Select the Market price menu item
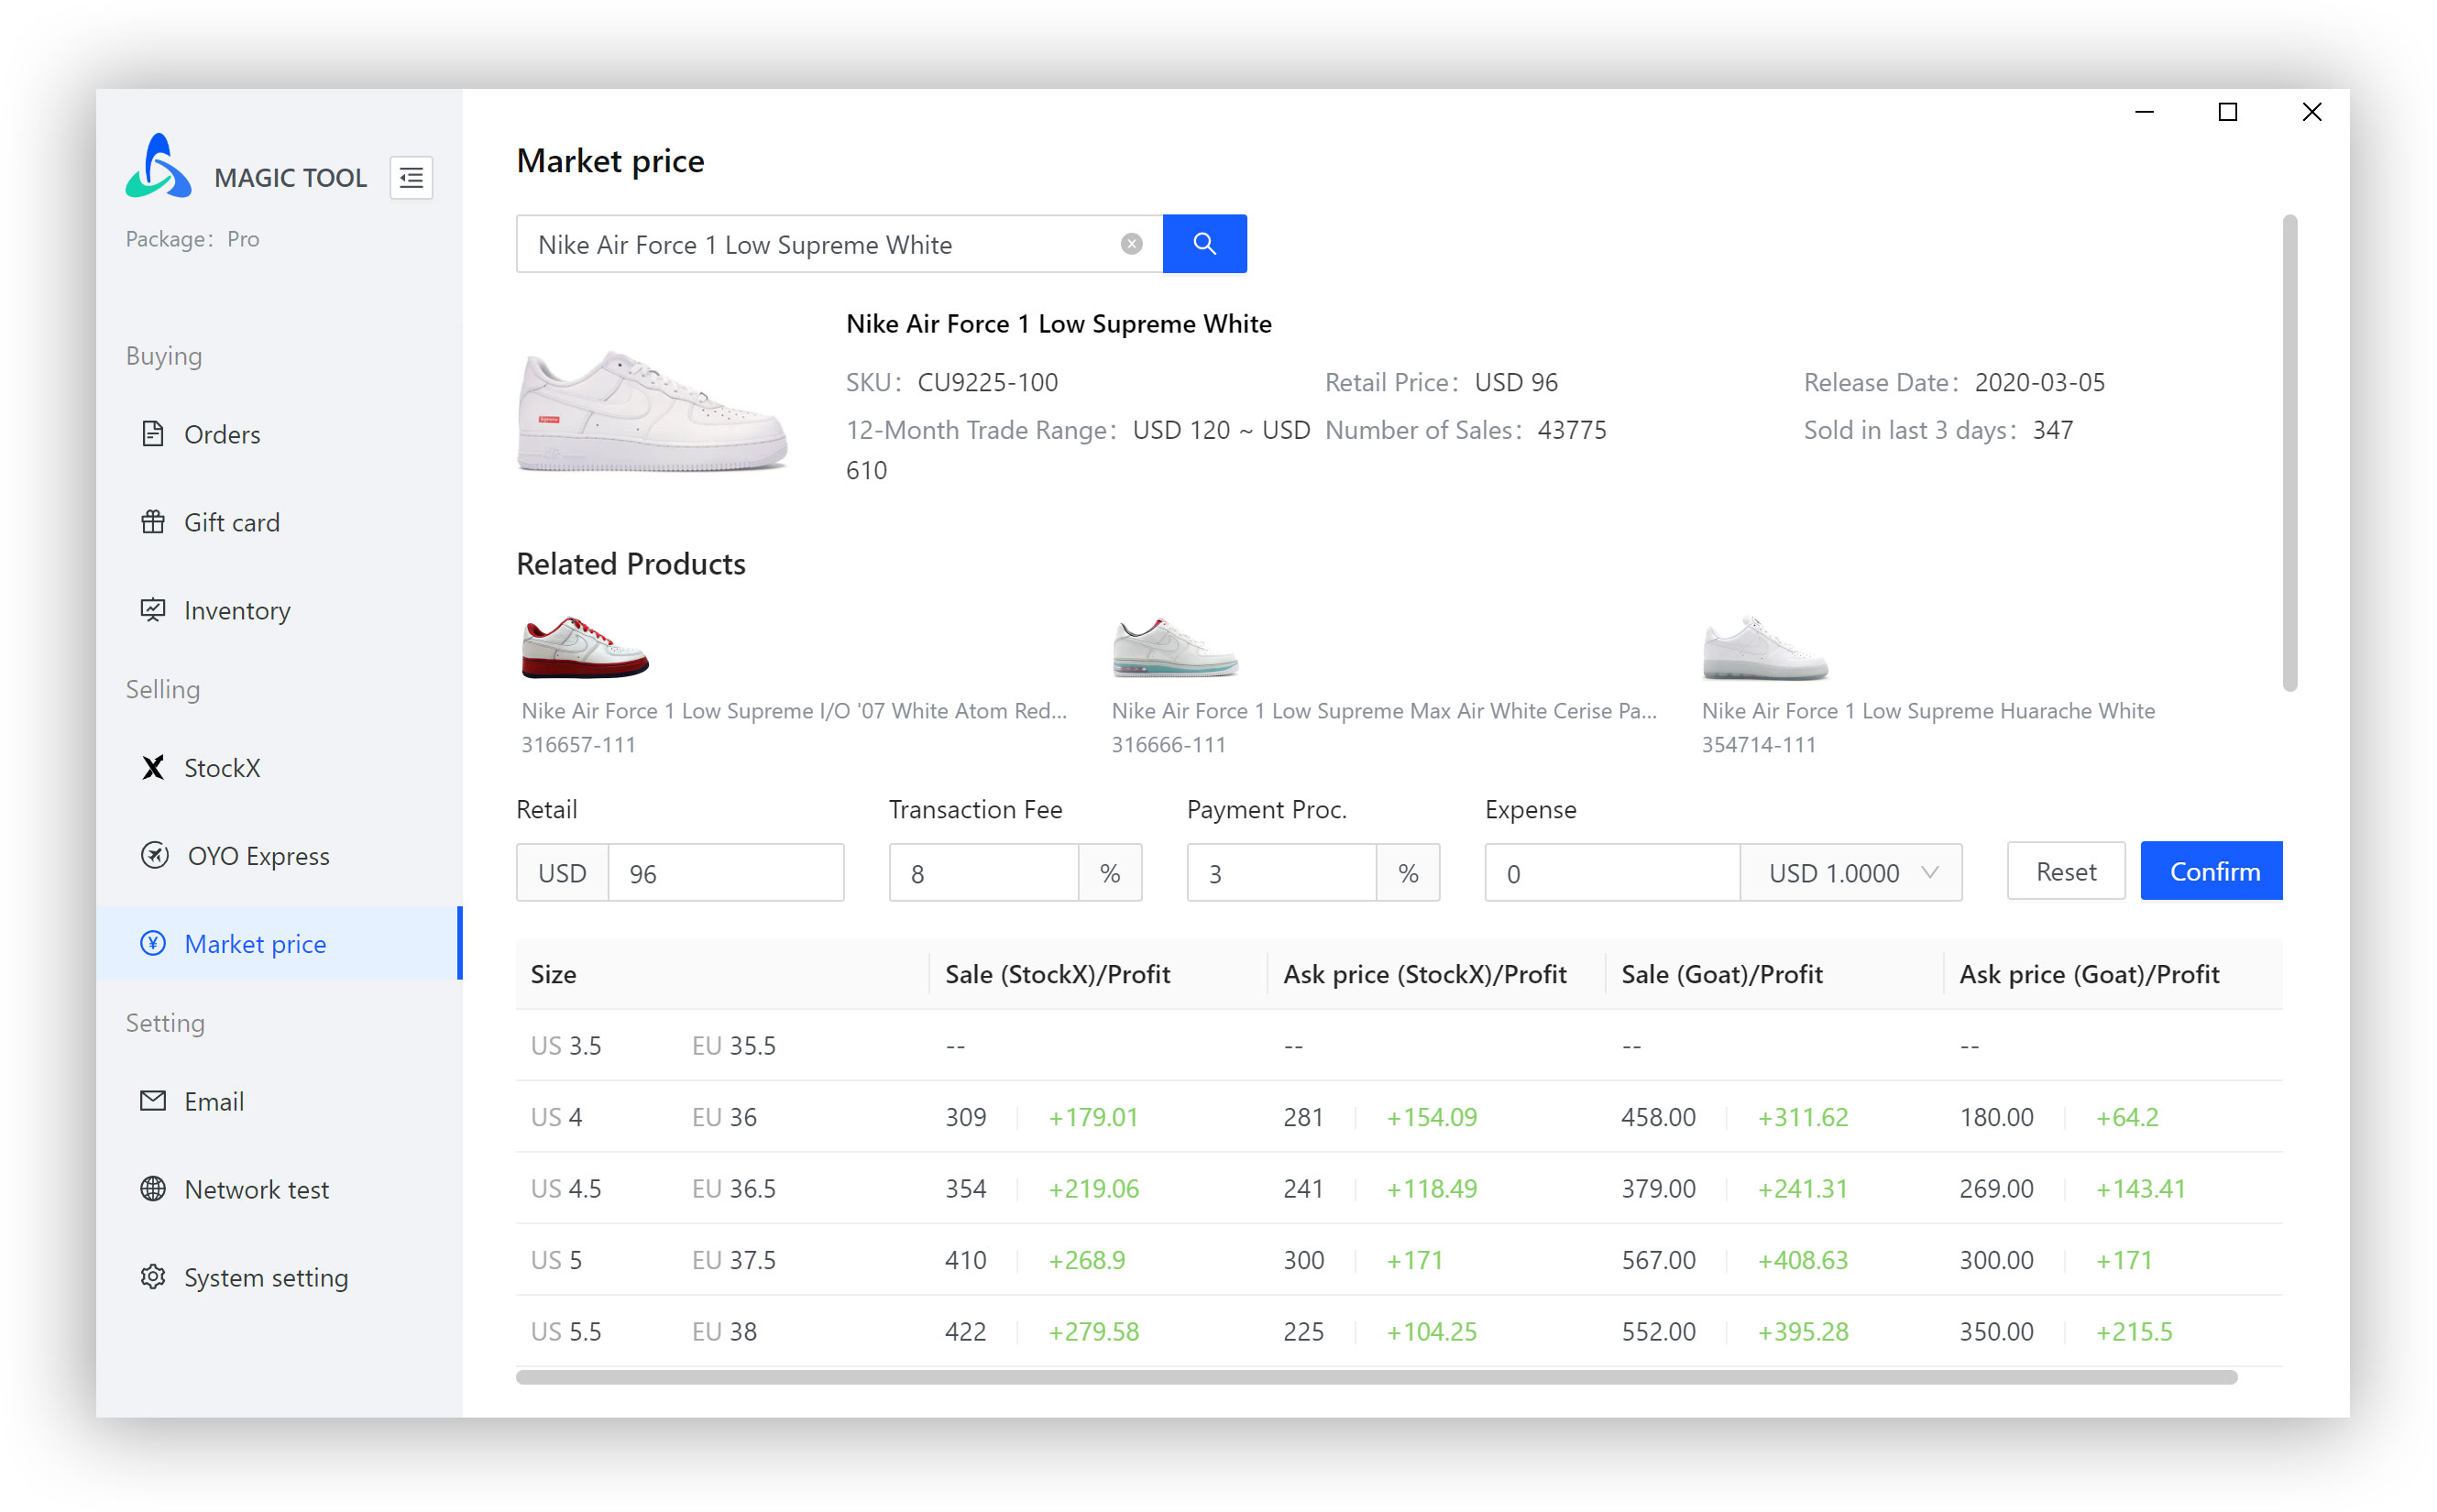This screenshot has width=2437, height=1512. point(255,944)
